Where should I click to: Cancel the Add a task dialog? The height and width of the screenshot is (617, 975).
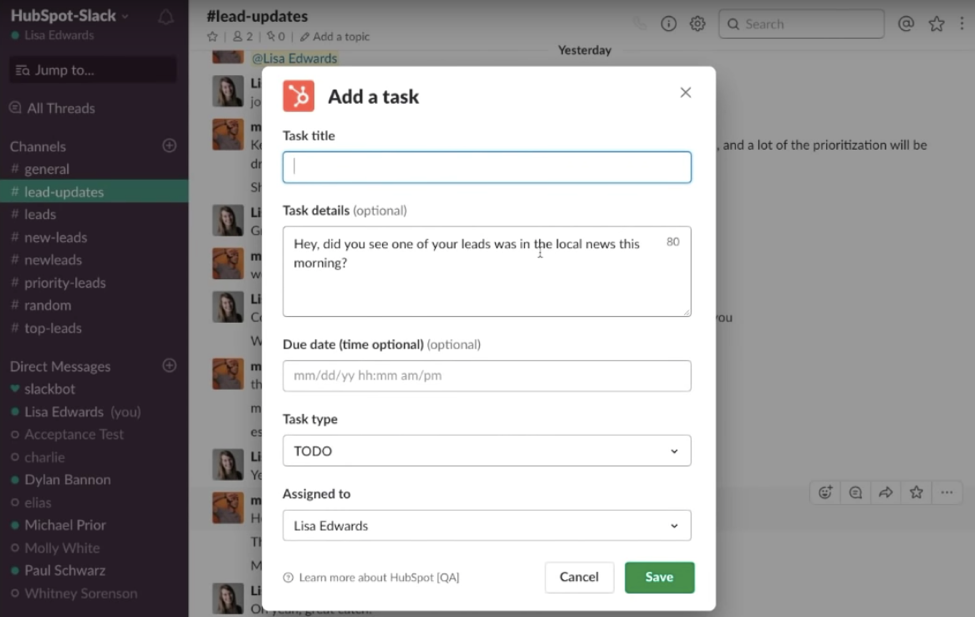[579, 577]
